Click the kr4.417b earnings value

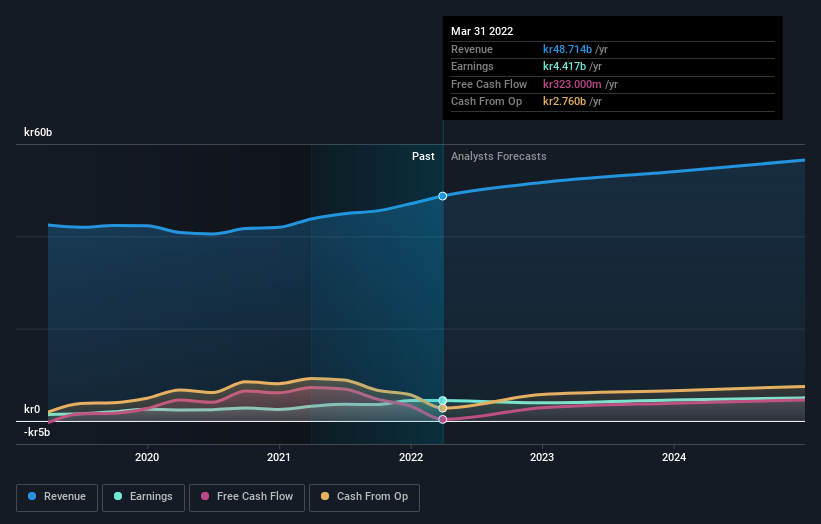pyautogui.click(x=564, y=66)
